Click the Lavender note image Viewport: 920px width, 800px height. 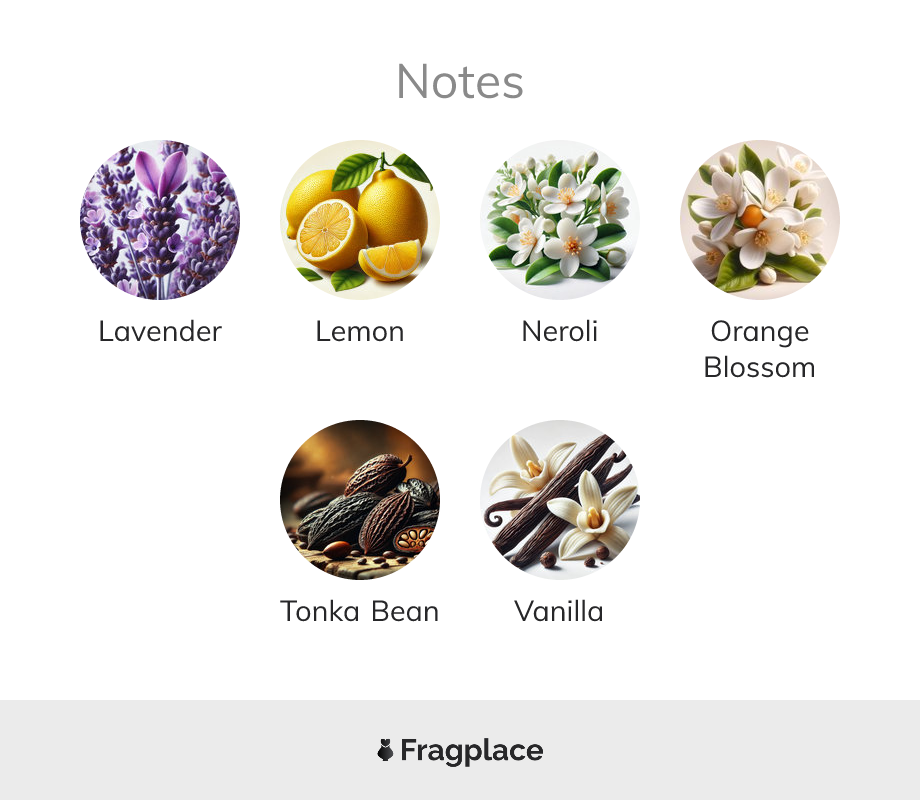click(x=160, y=220)
